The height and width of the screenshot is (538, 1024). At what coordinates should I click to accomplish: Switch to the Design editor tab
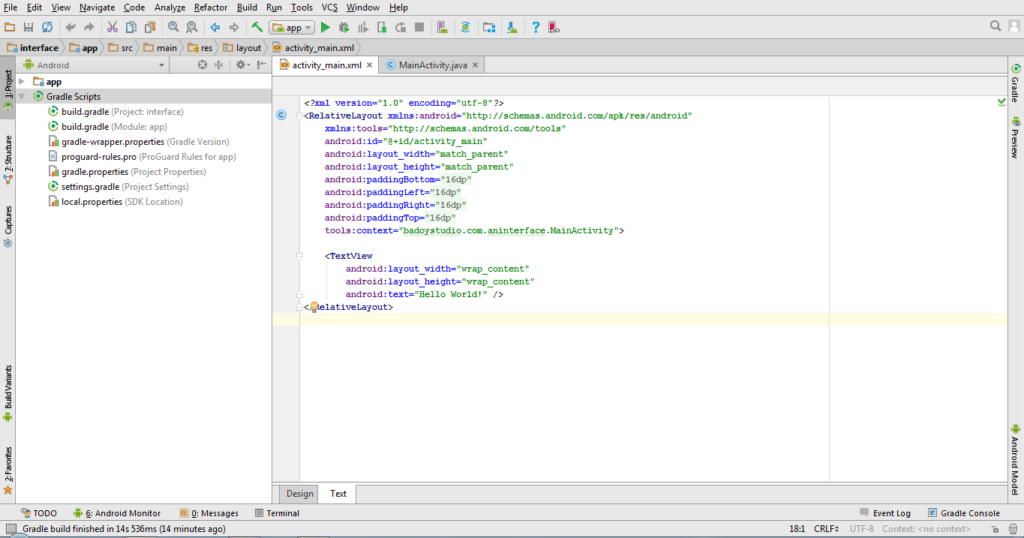(x=299, y=493)
